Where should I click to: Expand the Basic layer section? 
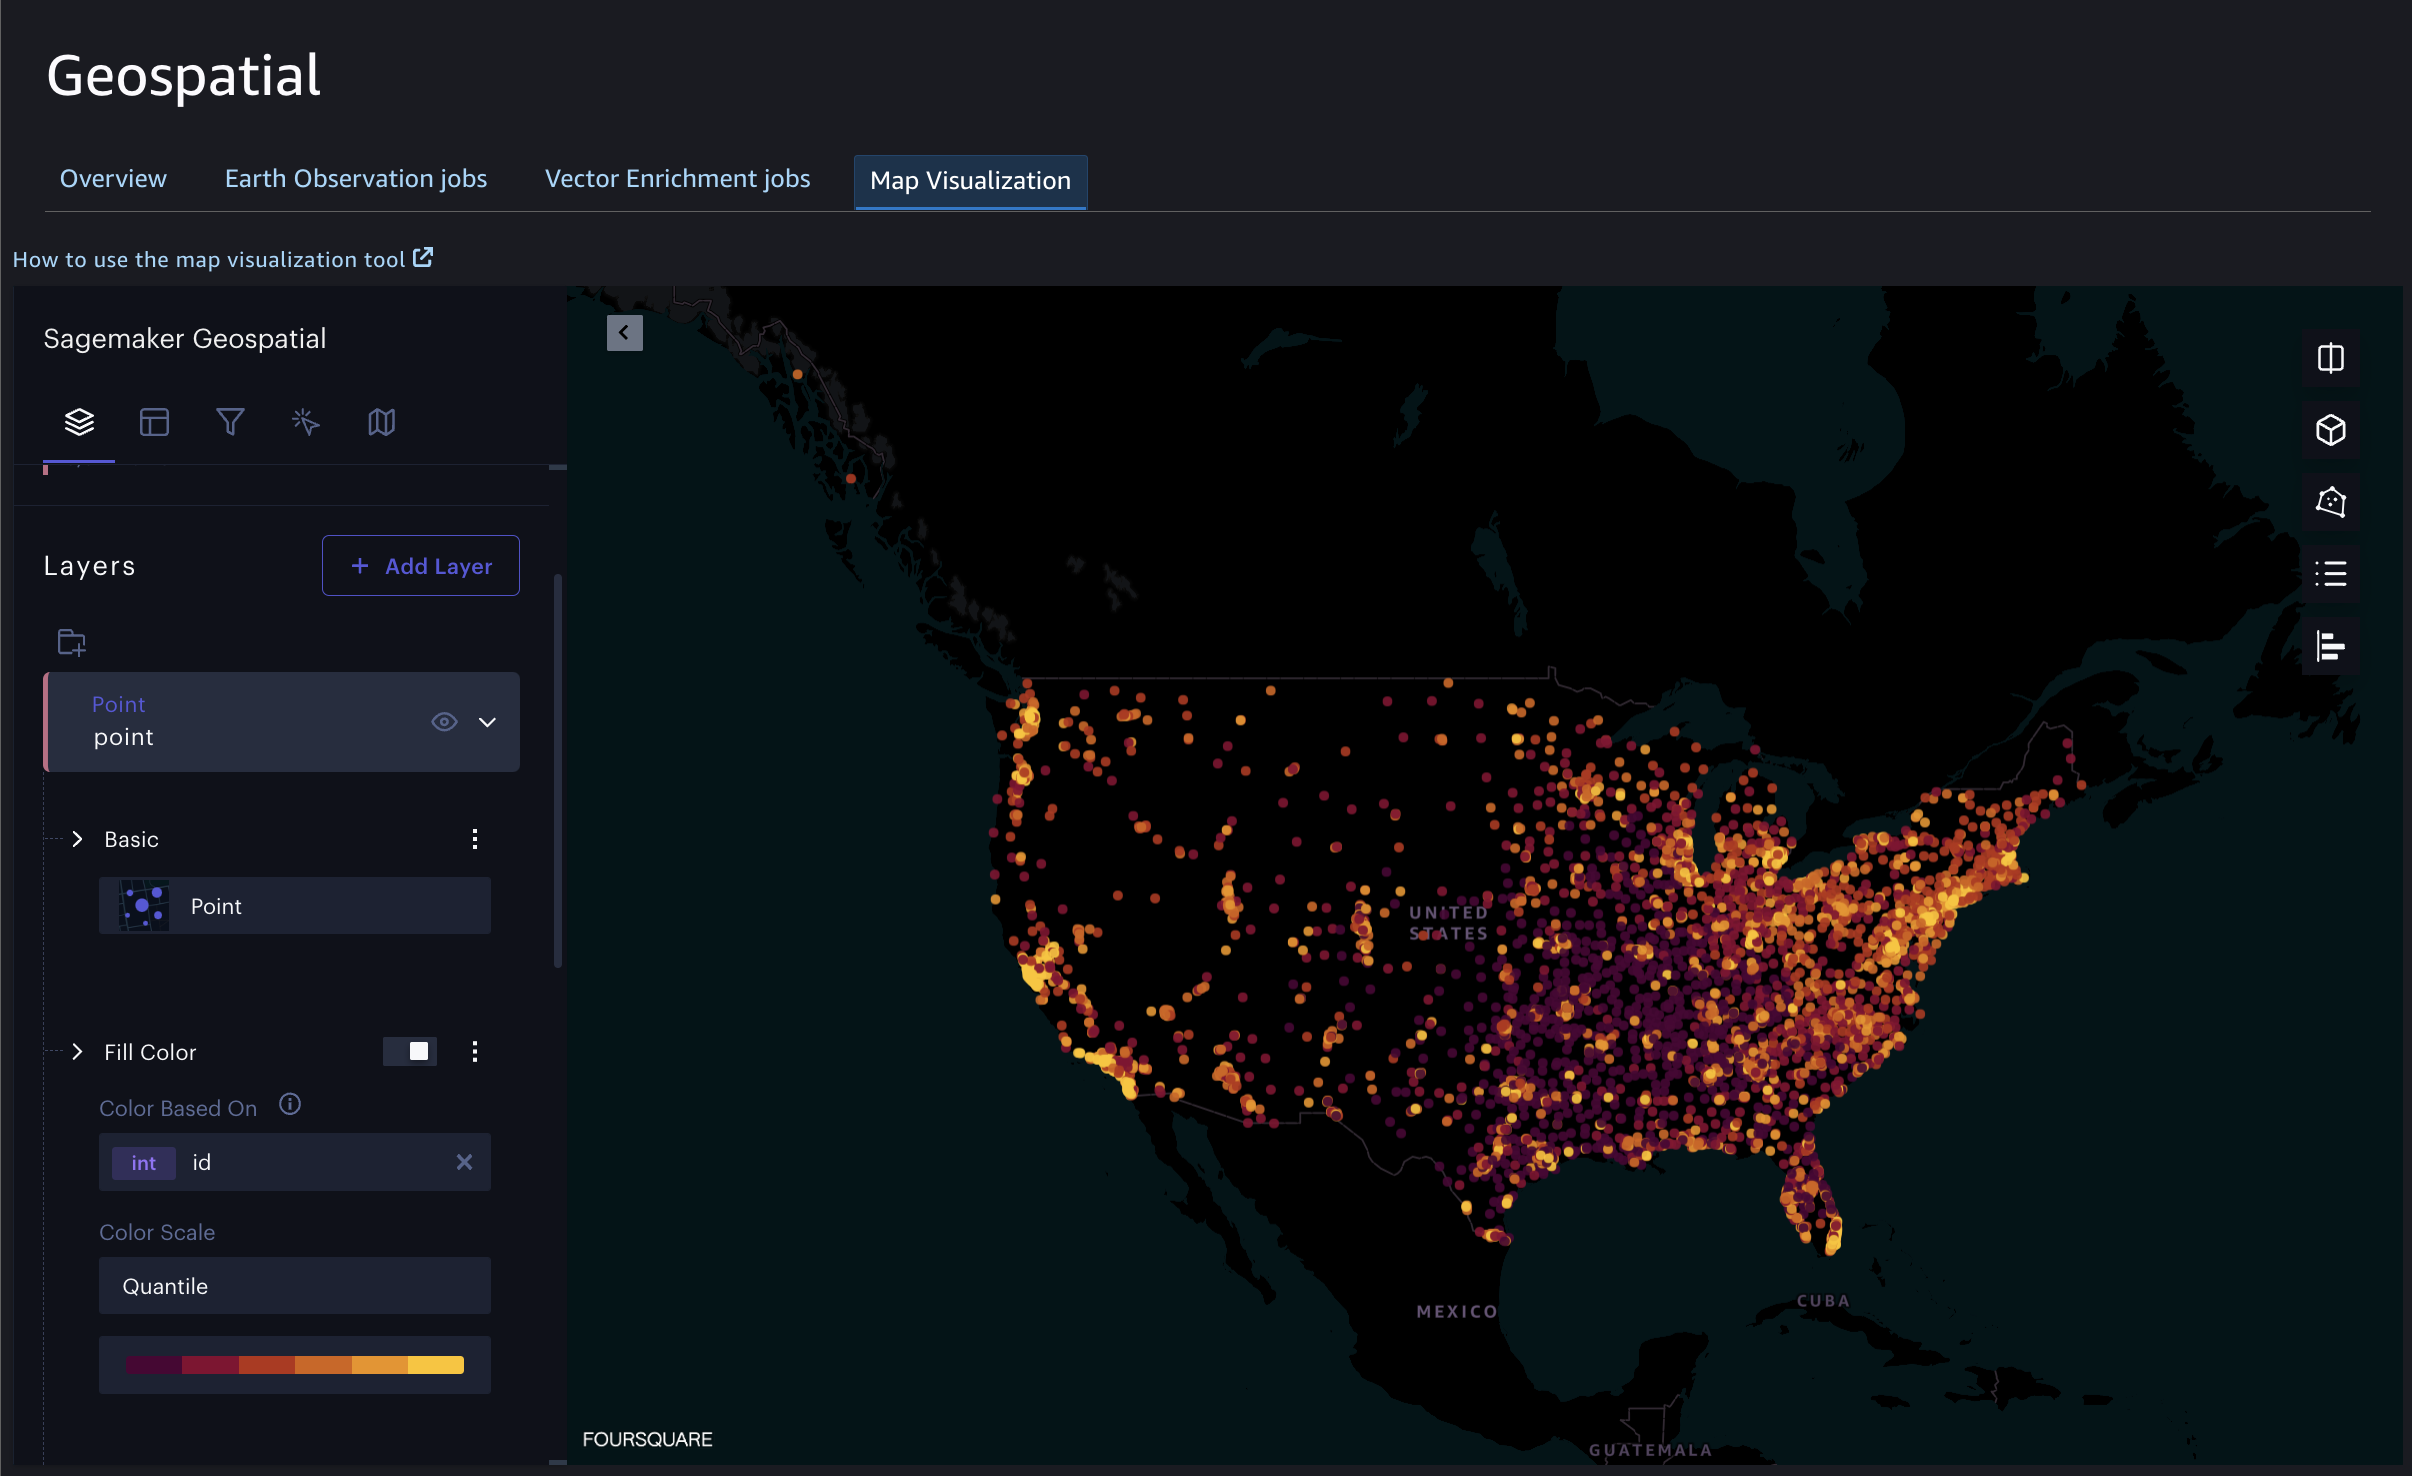pos(78,839)
